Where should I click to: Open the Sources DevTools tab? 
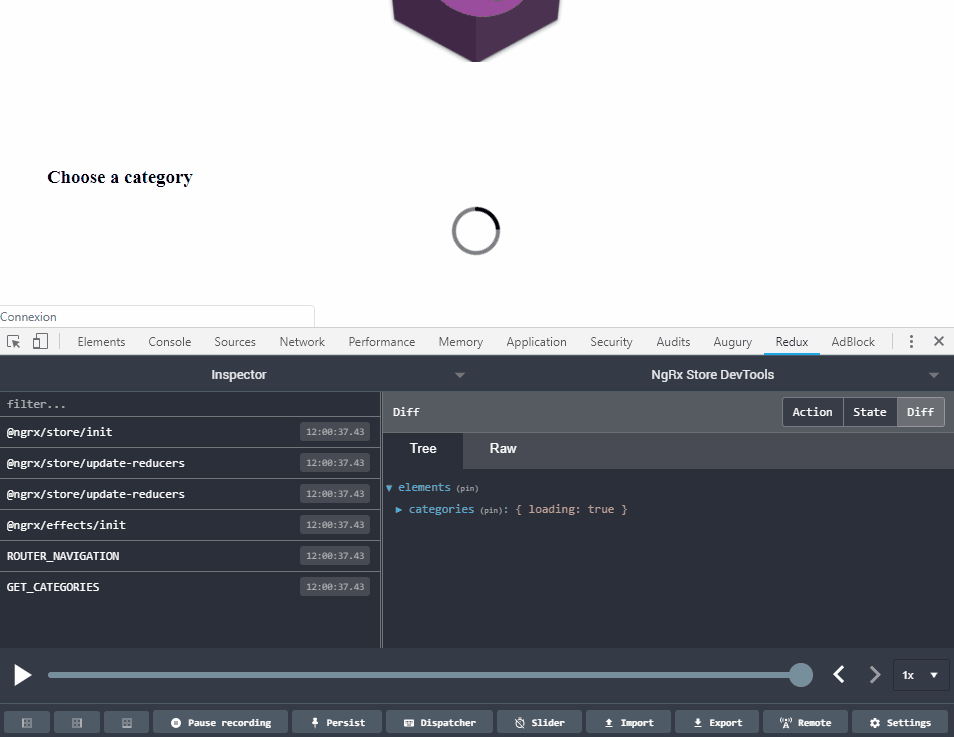(x=235, y=341)
